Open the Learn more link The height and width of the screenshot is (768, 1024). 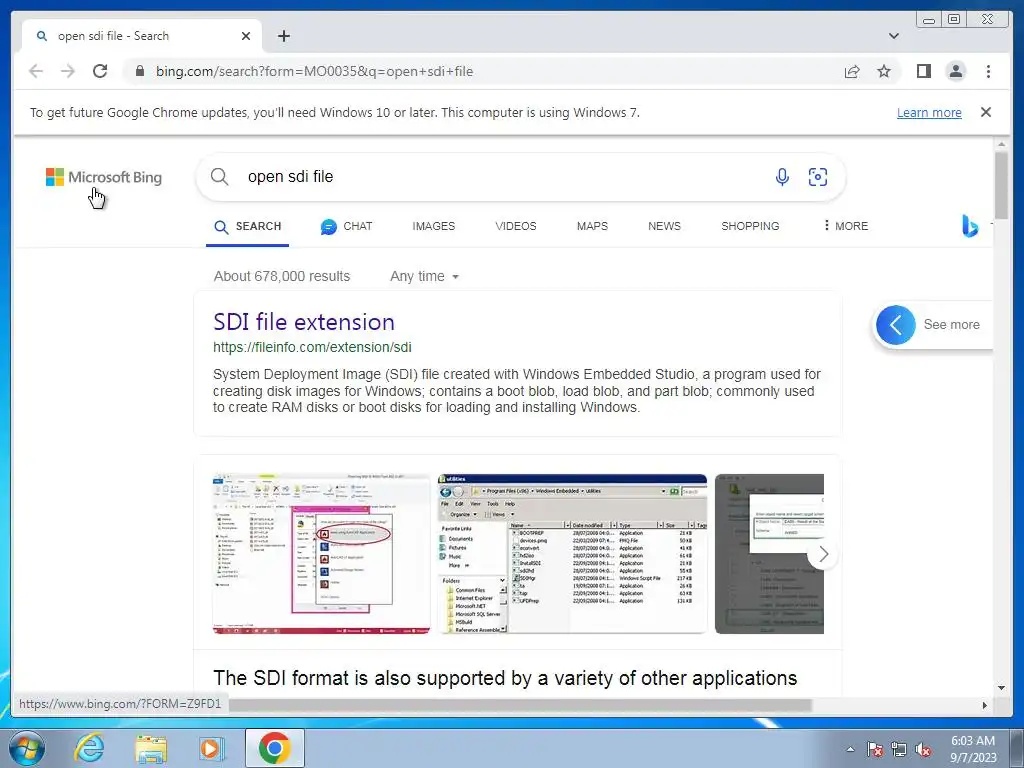click(929, 112)
